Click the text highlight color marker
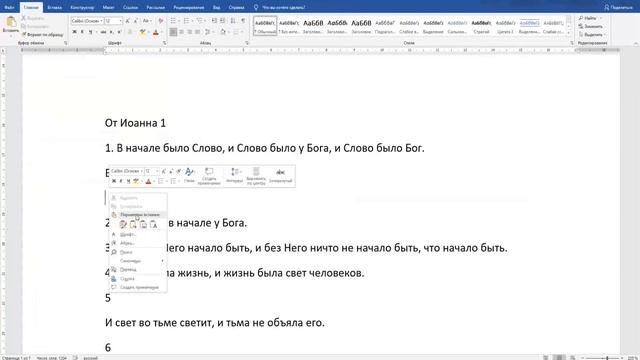640x360 pixels. click(142, 32)
